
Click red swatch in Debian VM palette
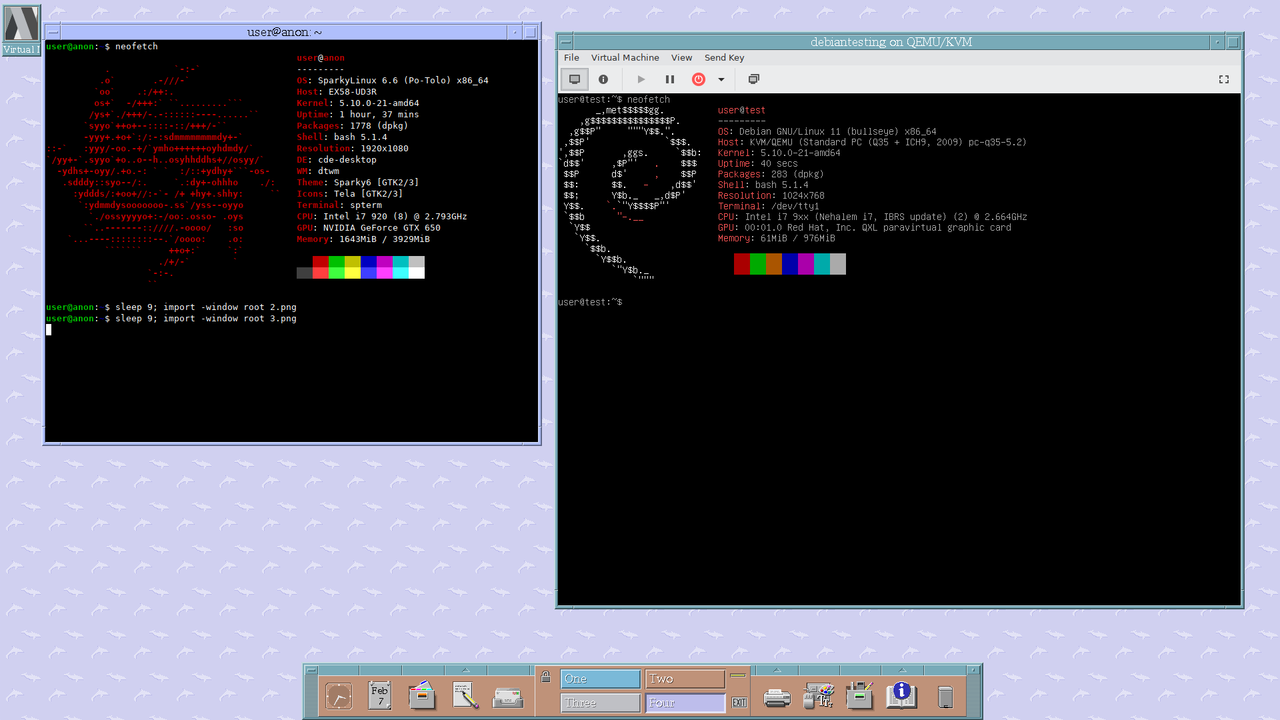coord(742,263)
